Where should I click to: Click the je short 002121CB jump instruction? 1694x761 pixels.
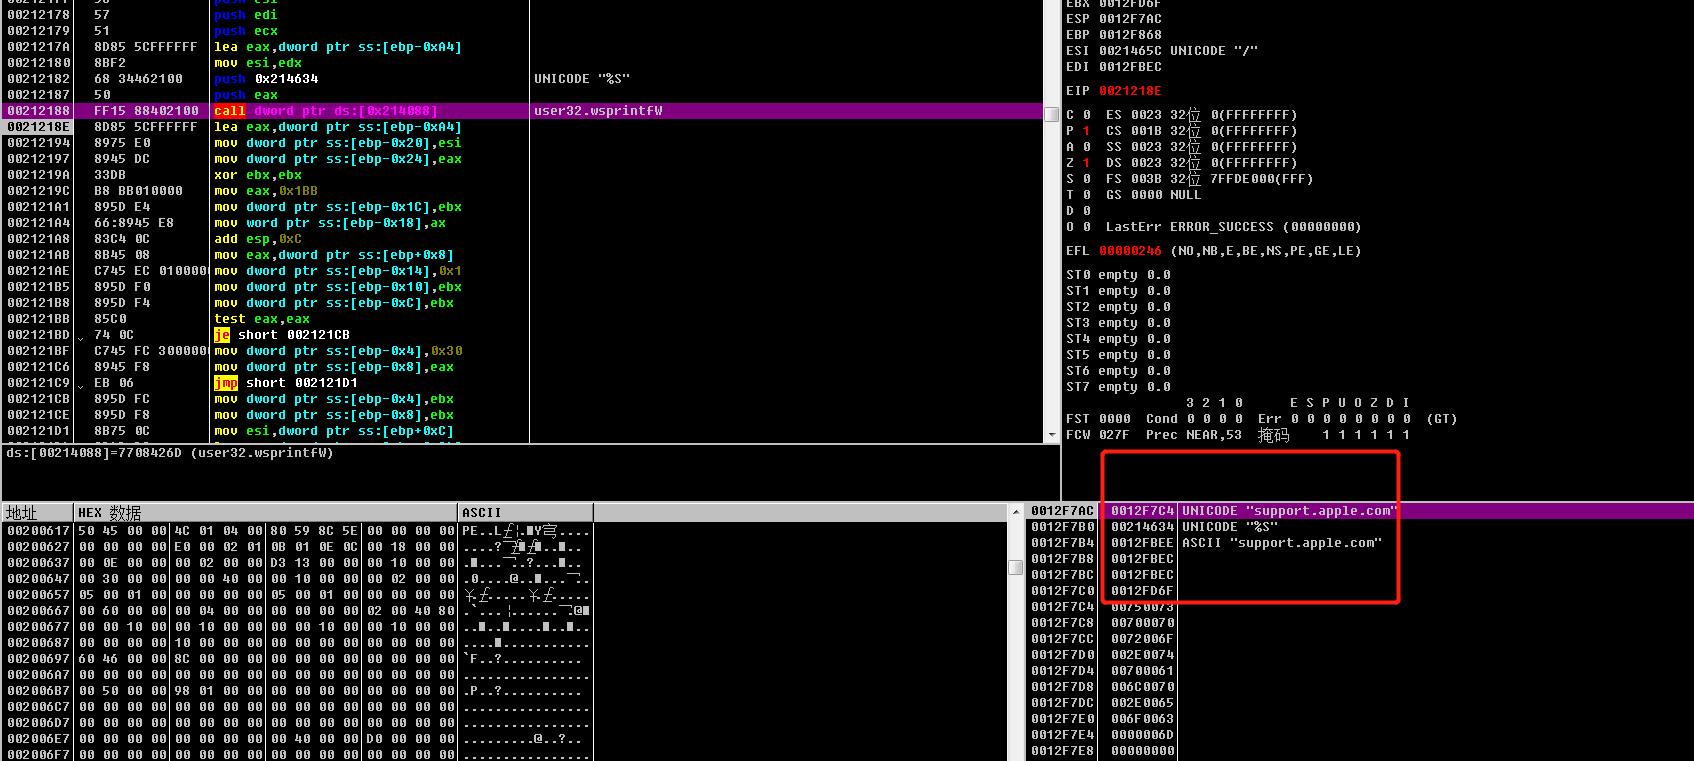[x=282, y=335]
